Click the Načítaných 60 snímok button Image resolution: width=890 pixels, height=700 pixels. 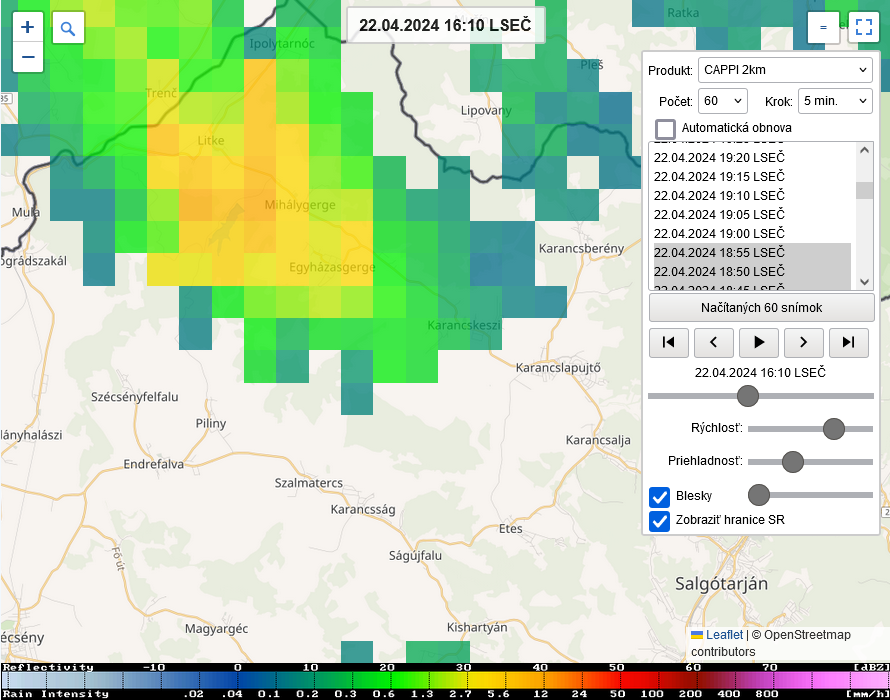coord(762,307)
